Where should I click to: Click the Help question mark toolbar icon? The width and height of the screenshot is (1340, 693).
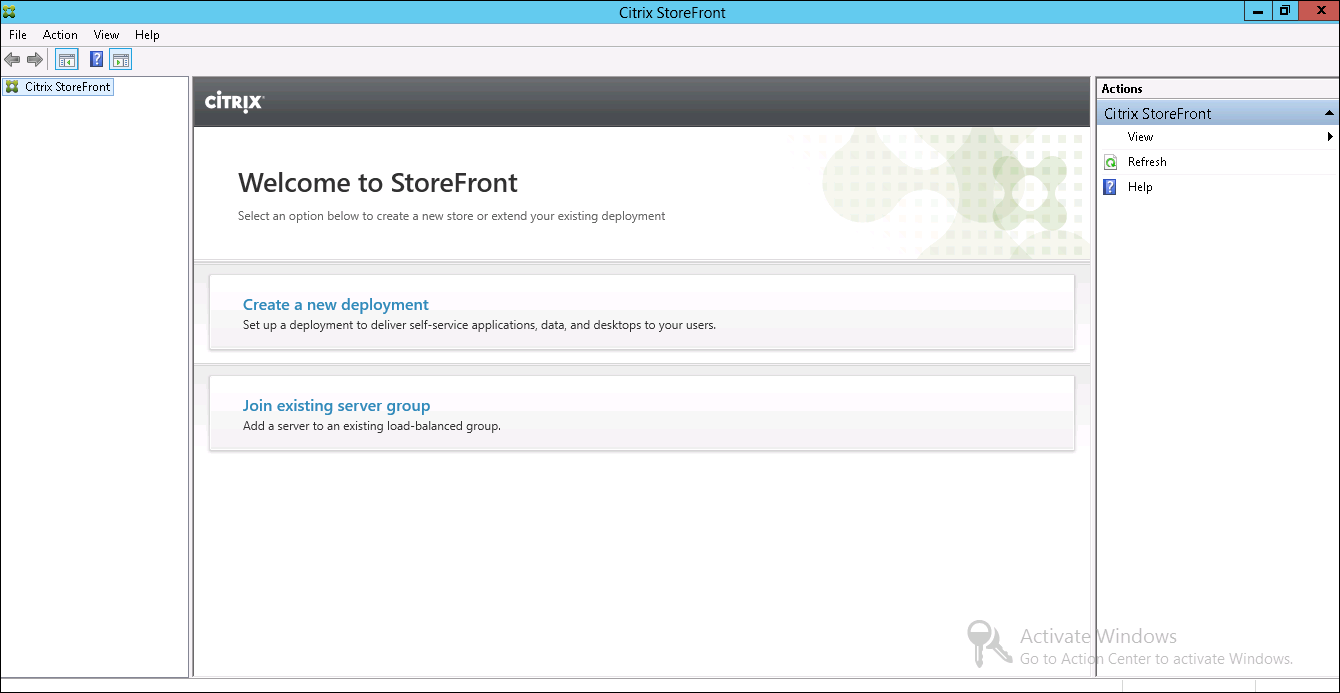[x=95, y=59]
